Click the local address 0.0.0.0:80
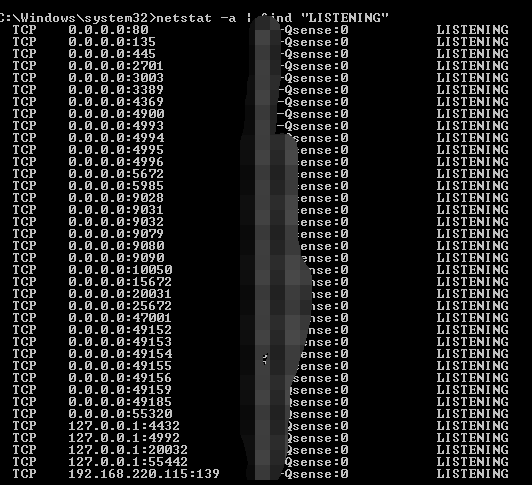 click(x=109, y=30)
